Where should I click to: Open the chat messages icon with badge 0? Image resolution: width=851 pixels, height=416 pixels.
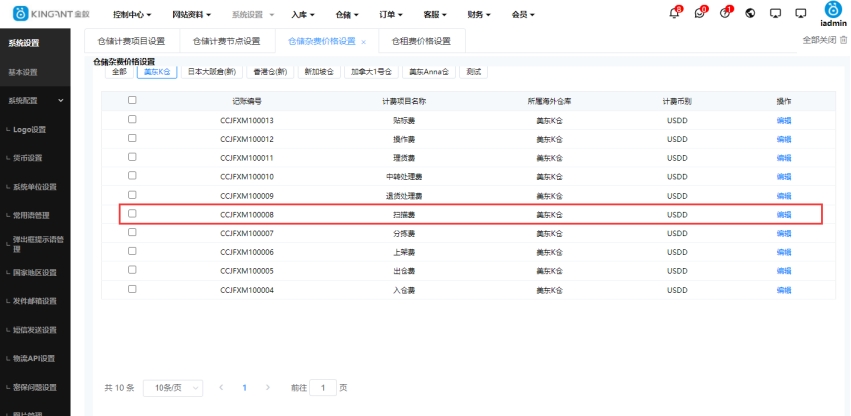(x=700, y=13)
